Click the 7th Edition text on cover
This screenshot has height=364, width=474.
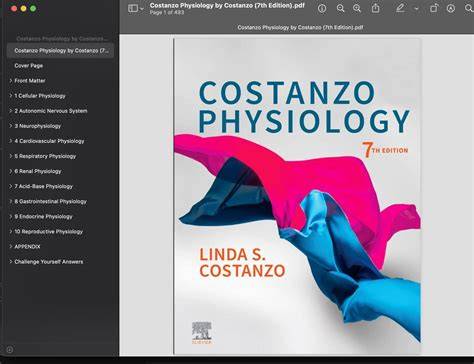385,150
